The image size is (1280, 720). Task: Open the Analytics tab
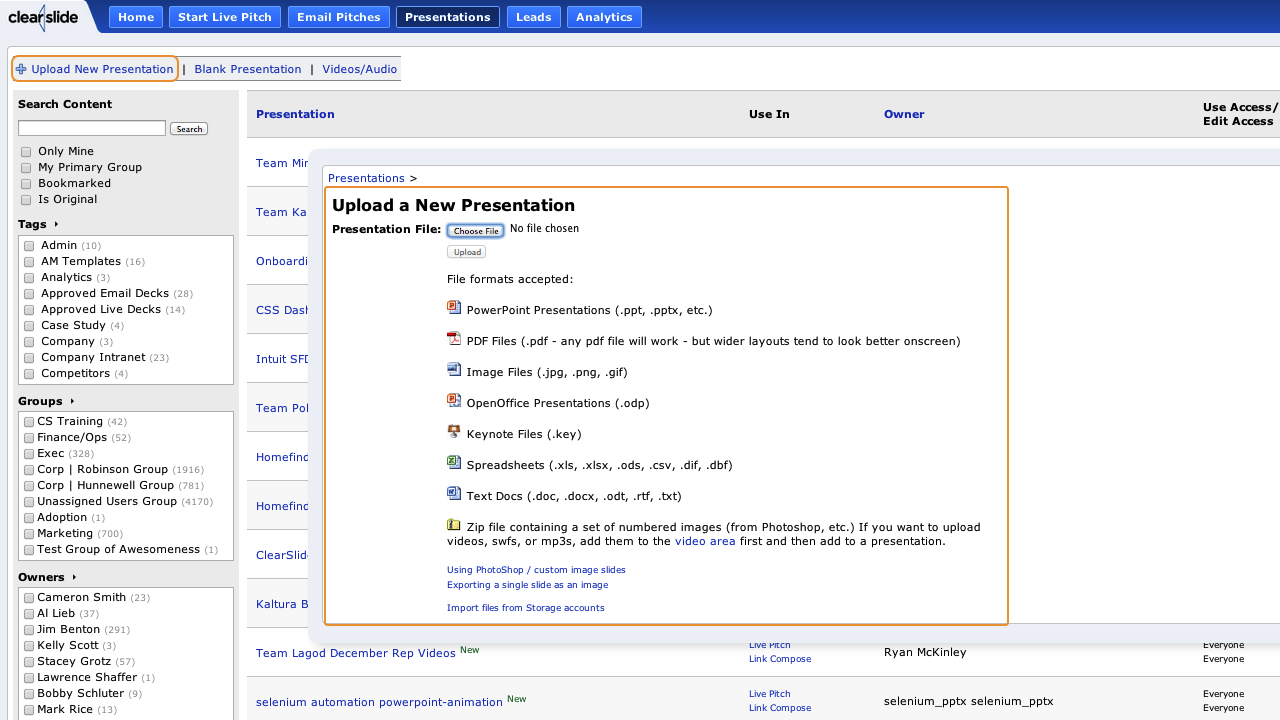tap(604, 17)
